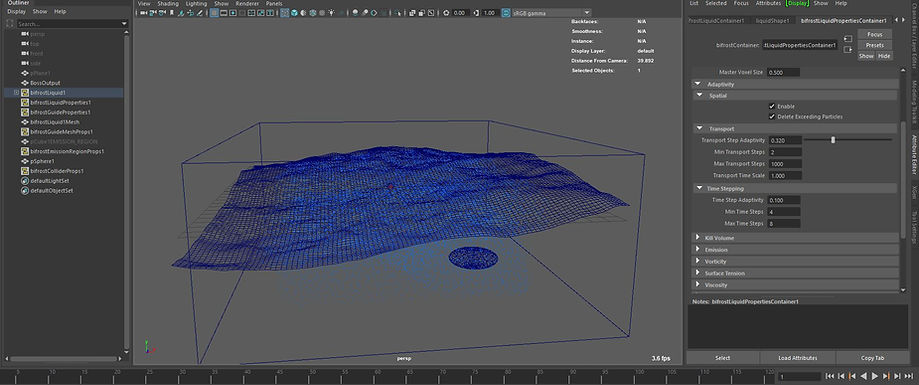This screenshot has height=385, width=919.
Task: Select bifrostLiquidProperties1 in Outliner
Action: (60, 103)
